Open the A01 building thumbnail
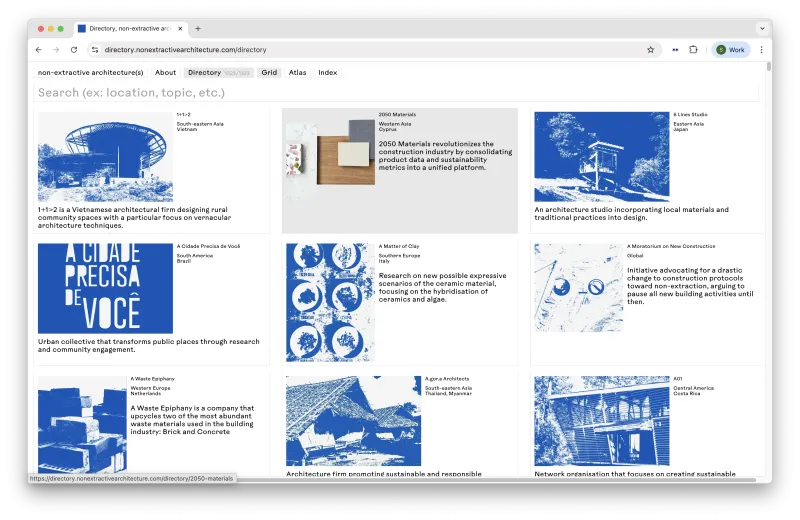This screenshot has height=520, width=800. [602, 421]
